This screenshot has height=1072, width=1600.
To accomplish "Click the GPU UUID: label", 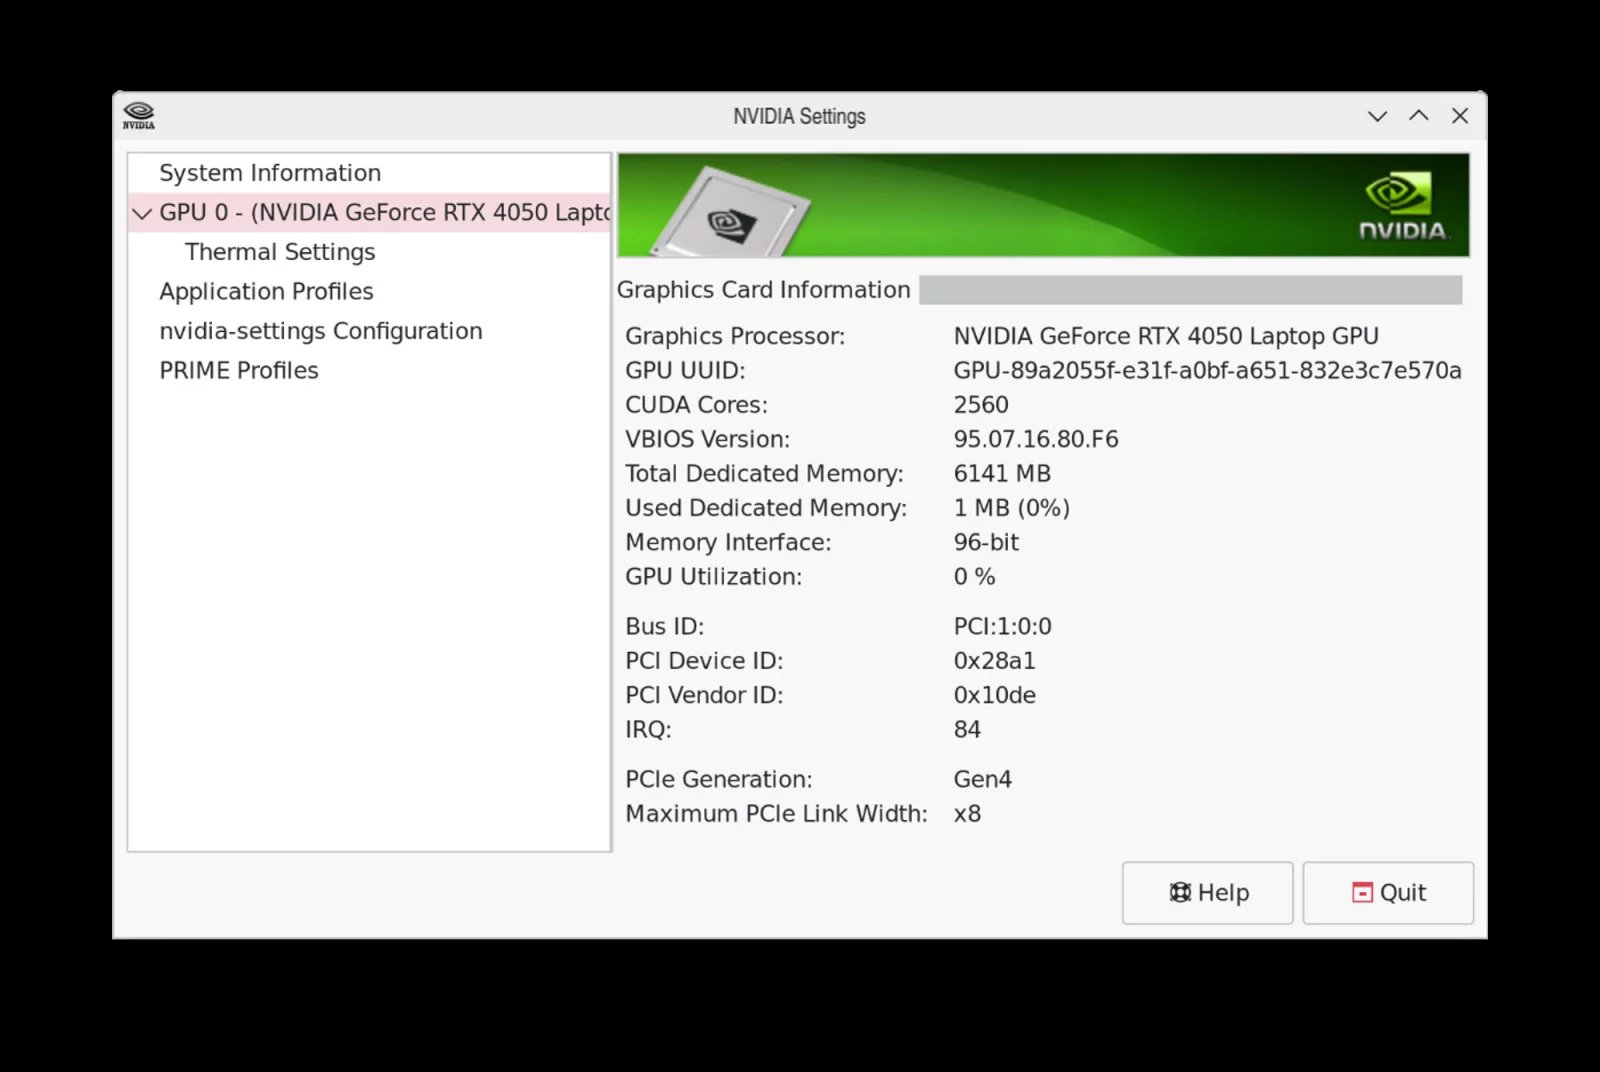I will (685, 371).
